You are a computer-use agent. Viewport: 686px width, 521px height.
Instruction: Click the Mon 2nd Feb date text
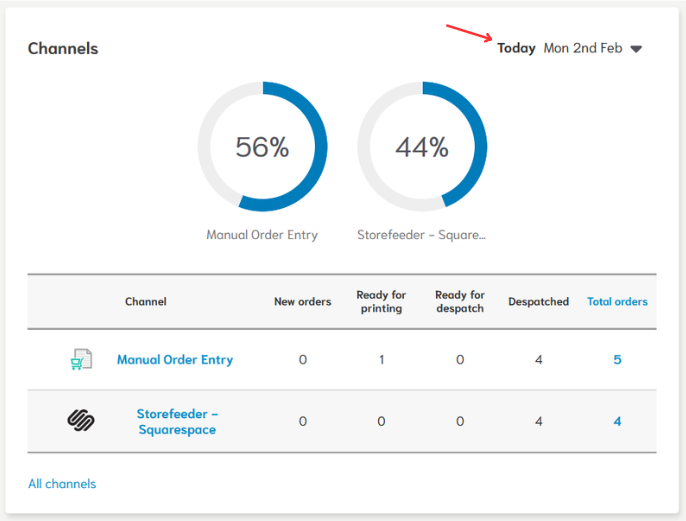tap(582, 48)
